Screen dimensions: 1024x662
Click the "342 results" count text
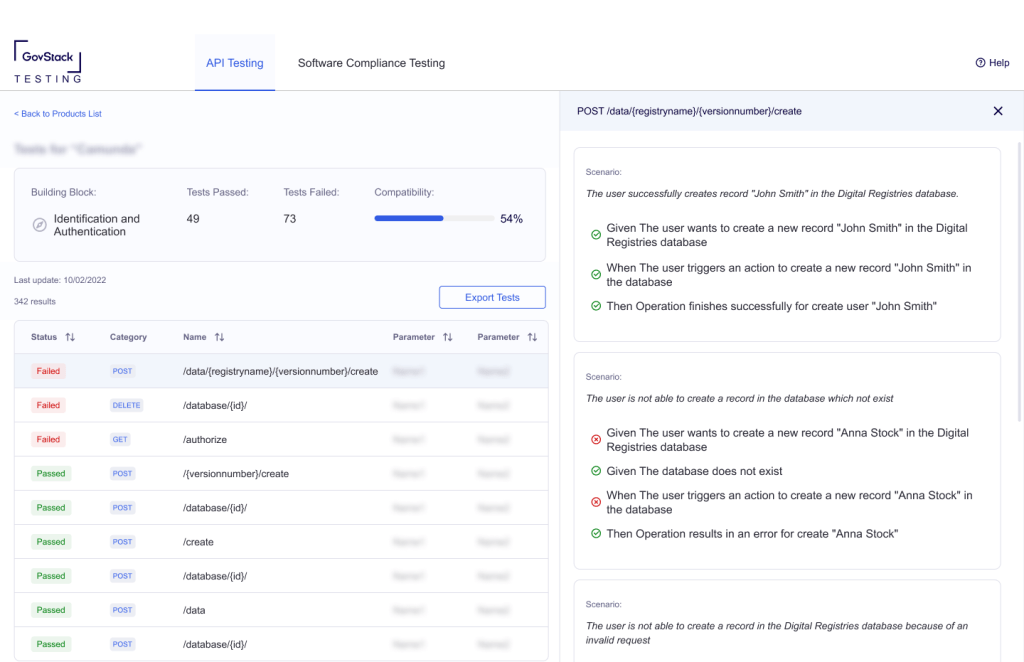click(35, 302)
